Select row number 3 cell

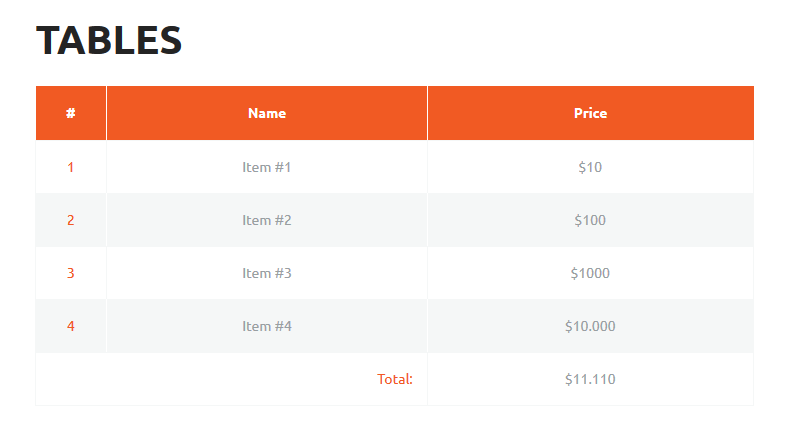pyautogui.click(x=71, y=273)
